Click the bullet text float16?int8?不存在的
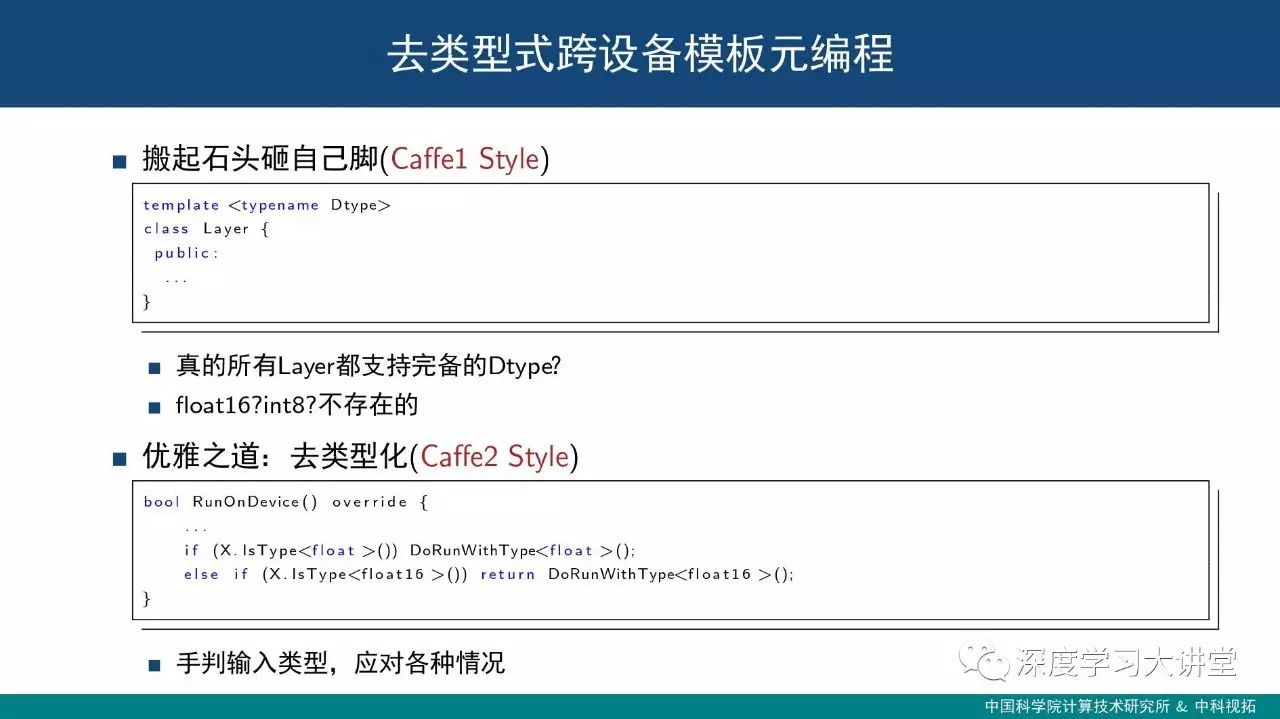The height and width of the screenshot is (719, 1280). 297,405
